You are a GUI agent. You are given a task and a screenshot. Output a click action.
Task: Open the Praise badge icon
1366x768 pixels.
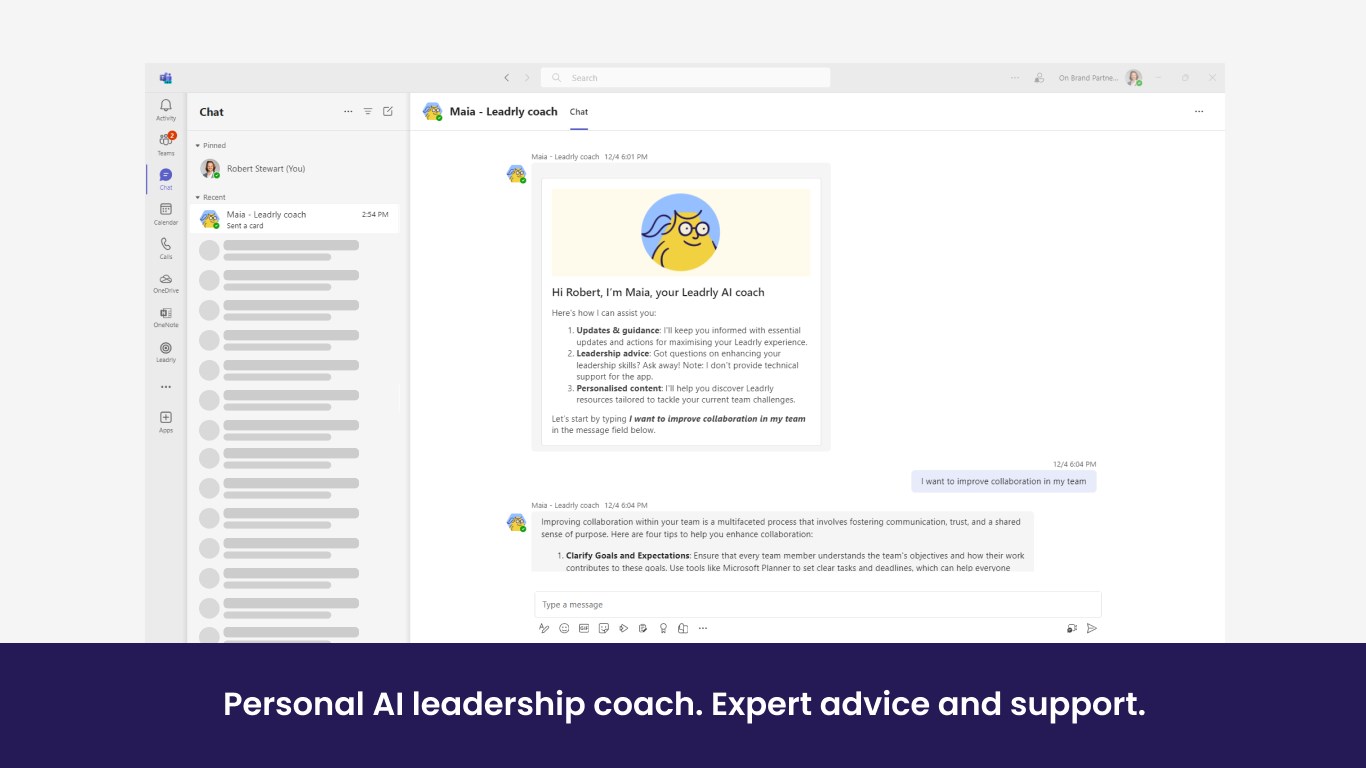click(x=663, y=628)
